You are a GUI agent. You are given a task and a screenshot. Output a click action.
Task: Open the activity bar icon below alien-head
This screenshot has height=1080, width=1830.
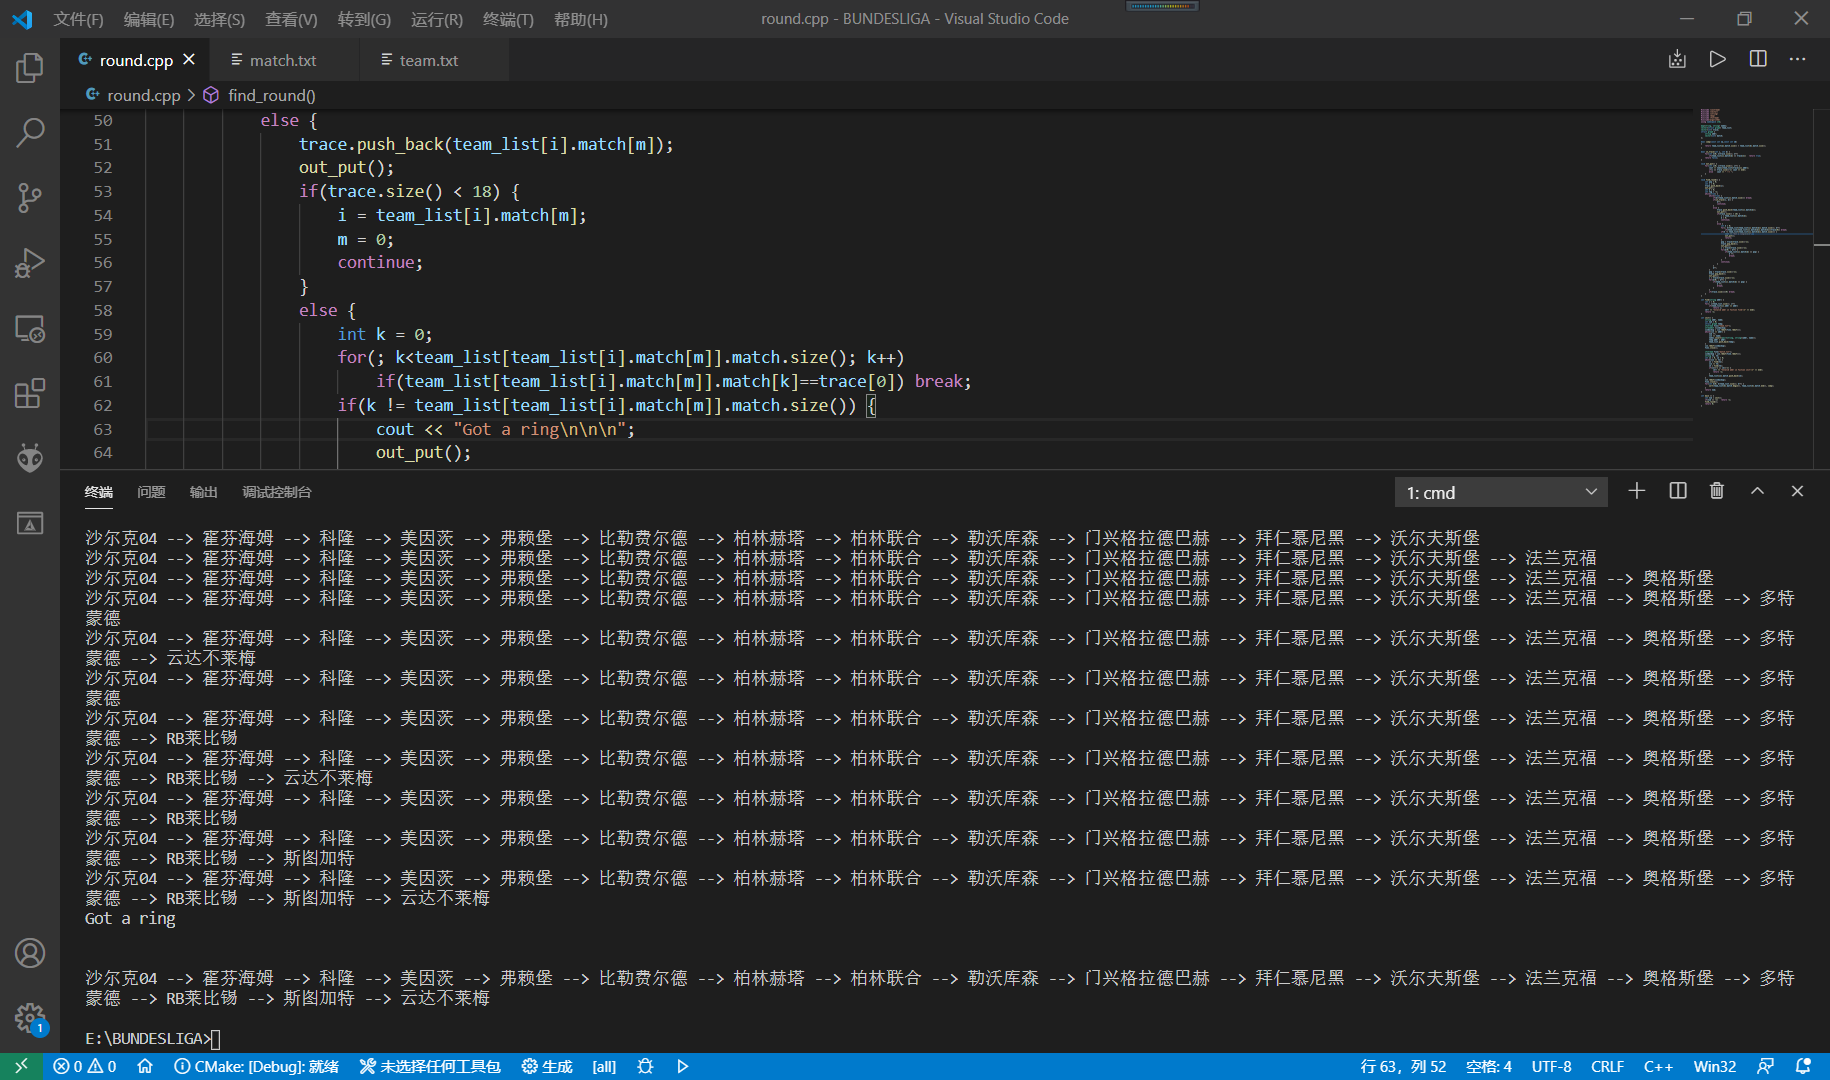30,523
